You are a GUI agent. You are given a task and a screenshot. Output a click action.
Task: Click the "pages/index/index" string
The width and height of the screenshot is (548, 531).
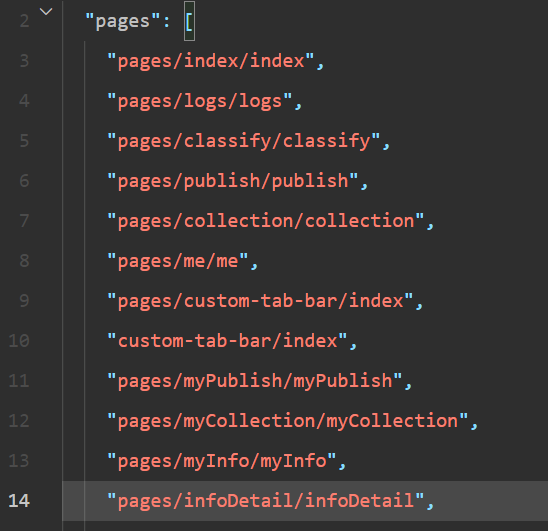[x=211, y=61]
